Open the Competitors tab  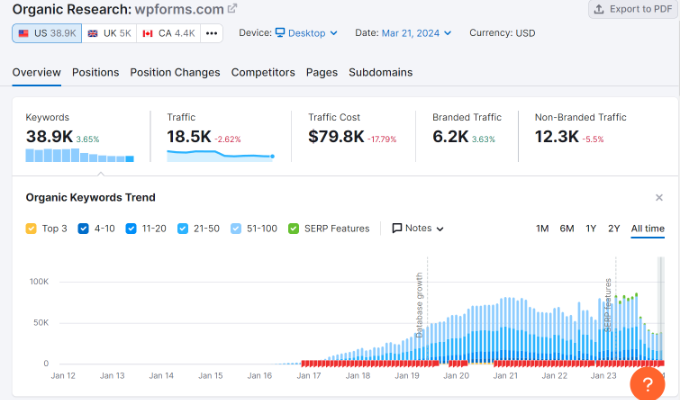pos(263,72)
